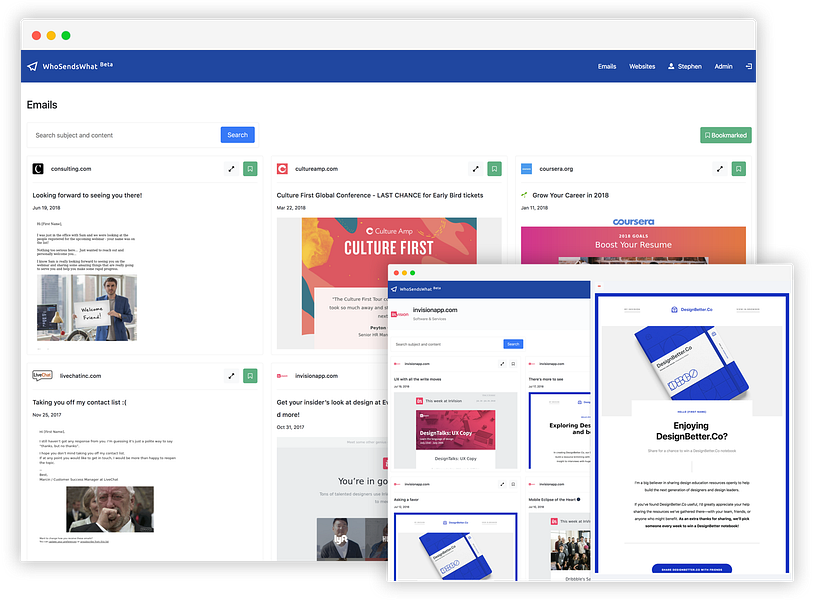Click the Jun 19, 2018 date text
Image resolution: width=814 pixels, height=600 pixels.
46,208
